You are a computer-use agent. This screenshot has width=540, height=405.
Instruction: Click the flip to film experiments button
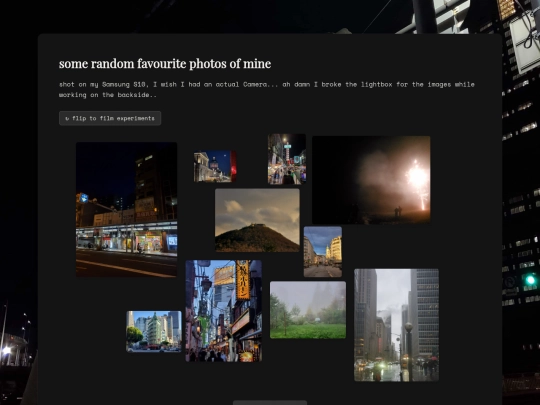[x=110, y=118]
